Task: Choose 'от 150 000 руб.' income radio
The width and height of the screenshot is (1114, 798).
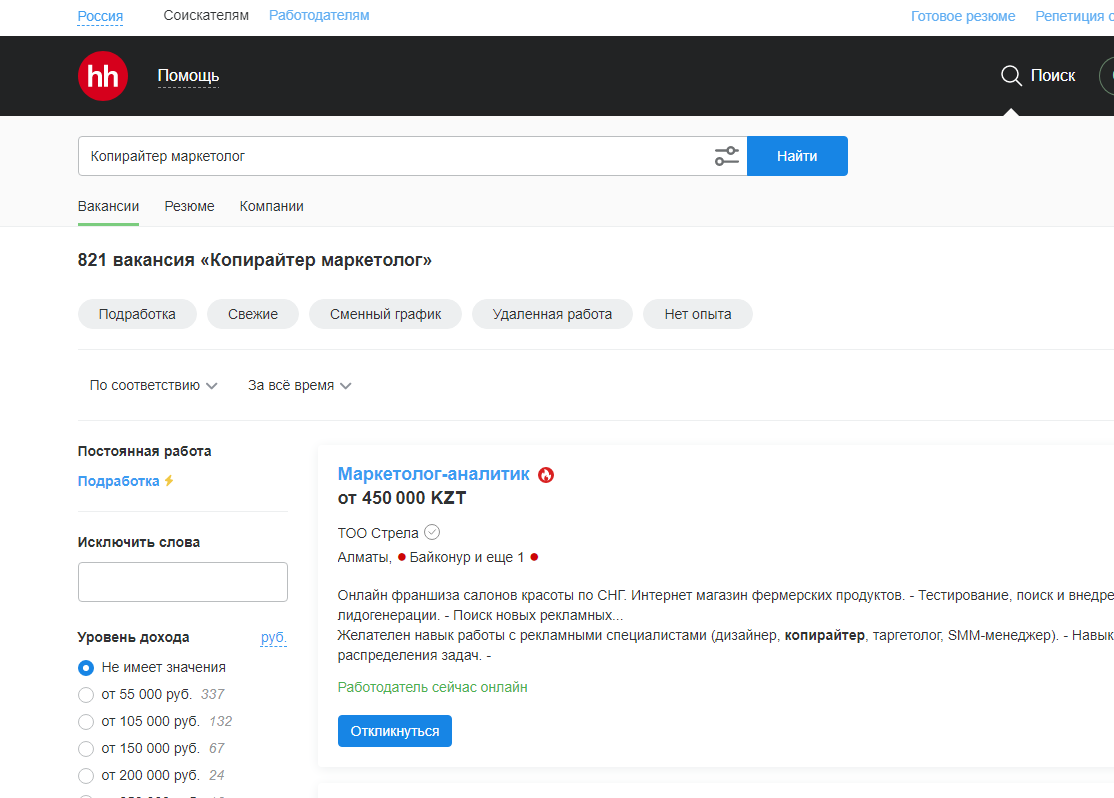Action: tap(86, 748)
